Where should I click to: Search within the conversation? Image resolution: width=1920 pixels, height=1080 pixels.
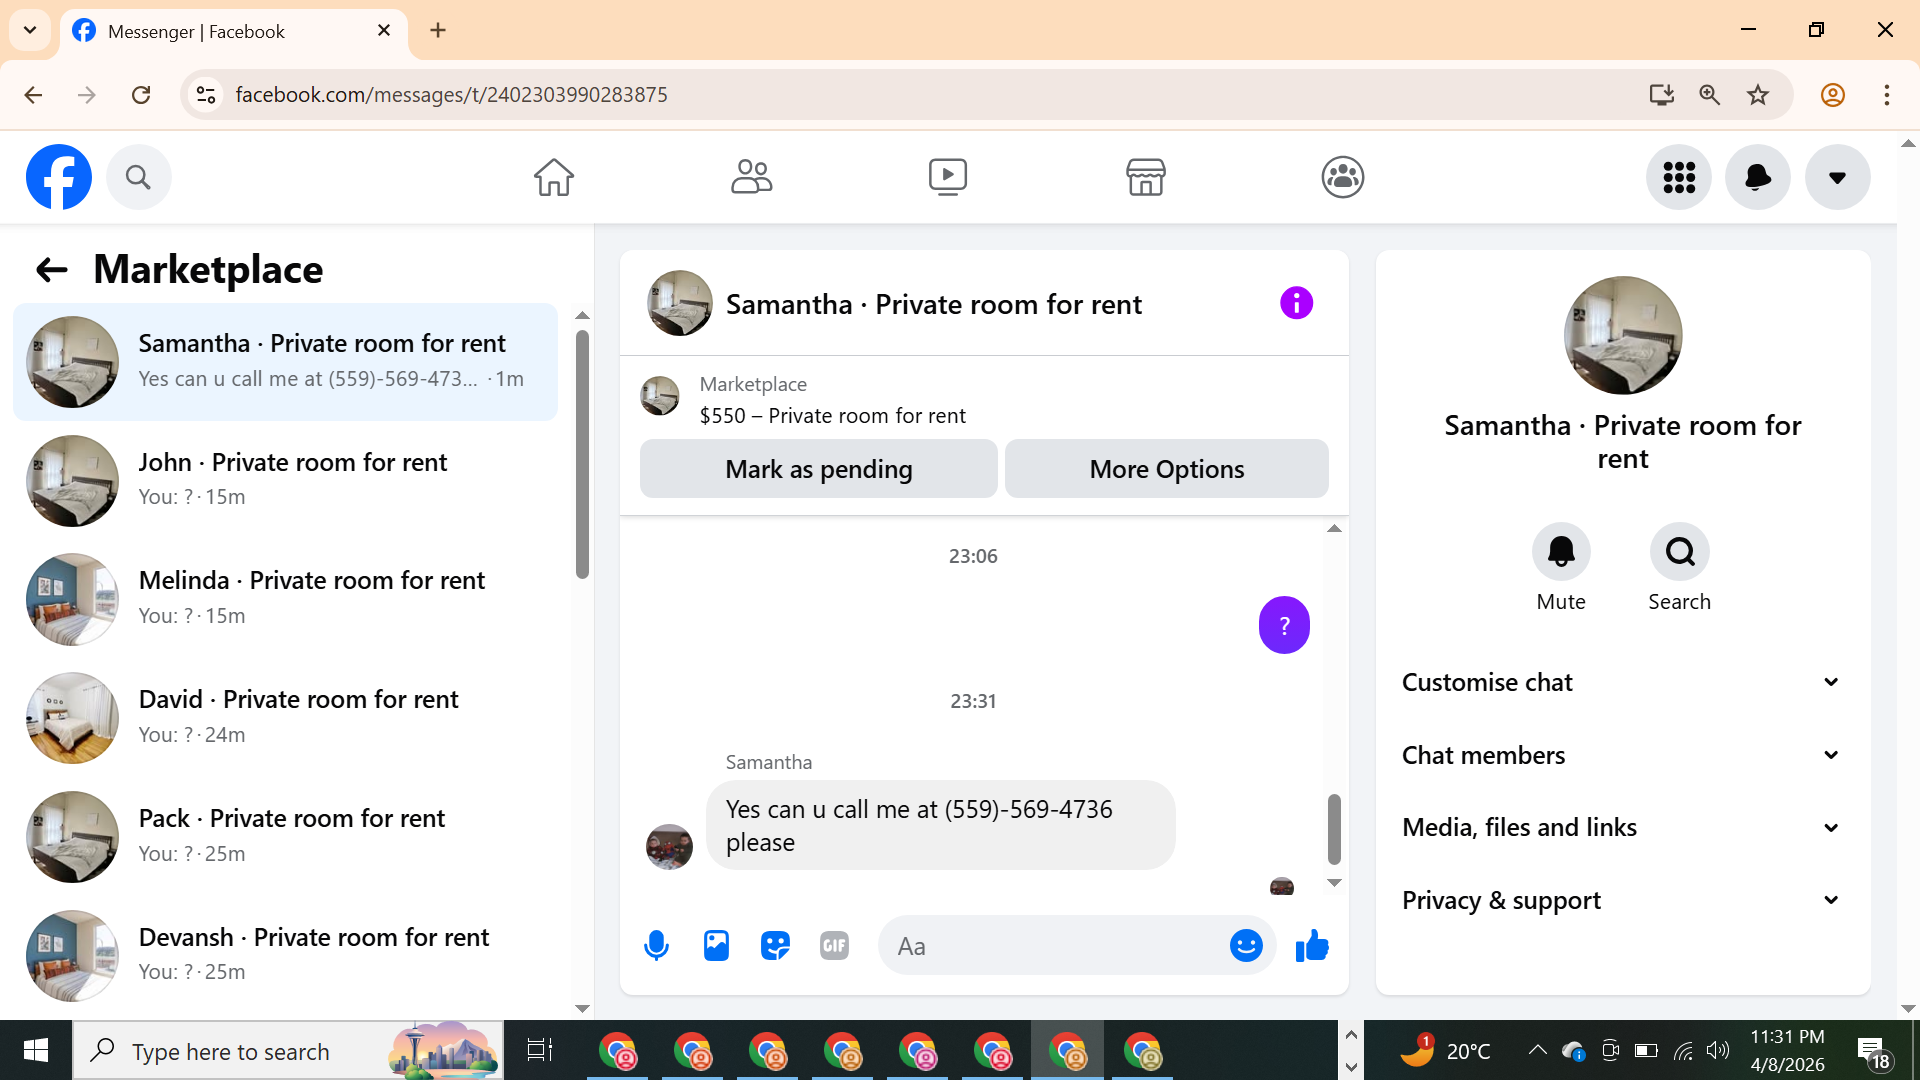pyautogui.click(x=1679, y=552)
